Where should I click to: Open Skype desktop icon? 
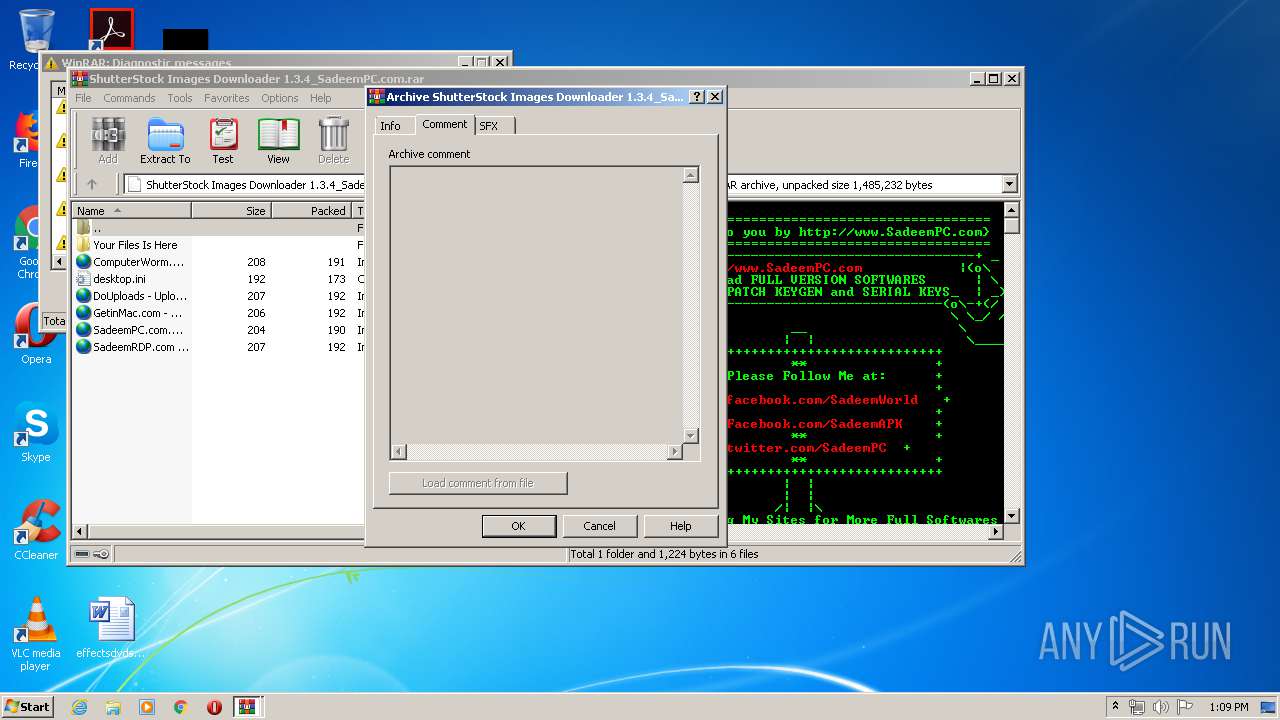click(x=36, y=432)
